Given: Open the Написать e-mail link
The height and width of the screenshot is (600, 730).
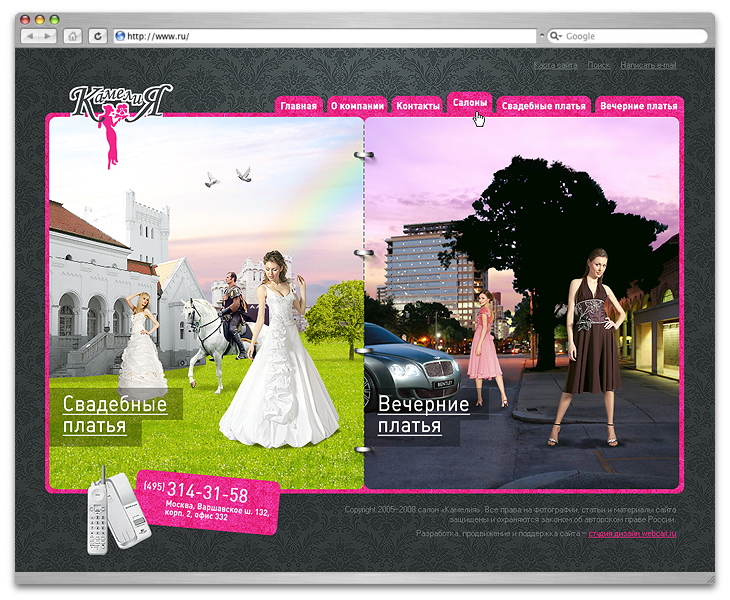Looking at the screenshot, I should 648,65.
